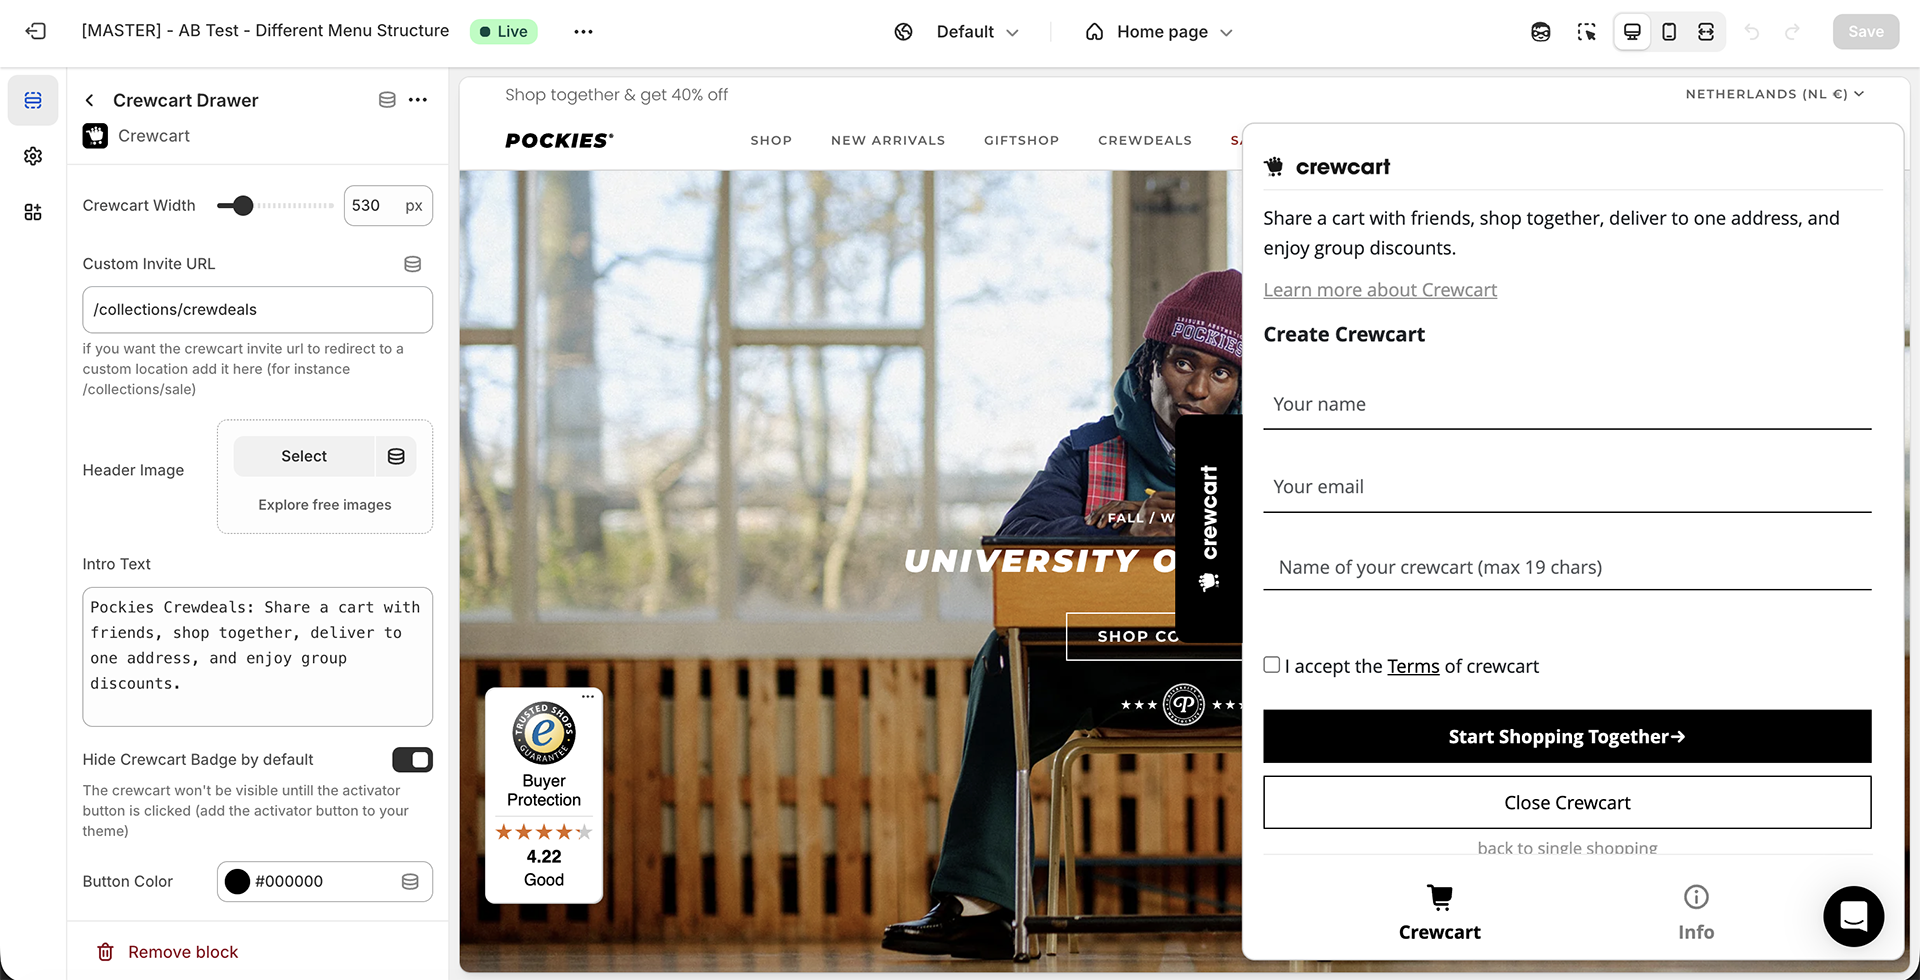Open the app embeds icon in sidebar

click(x=33, y=212)
